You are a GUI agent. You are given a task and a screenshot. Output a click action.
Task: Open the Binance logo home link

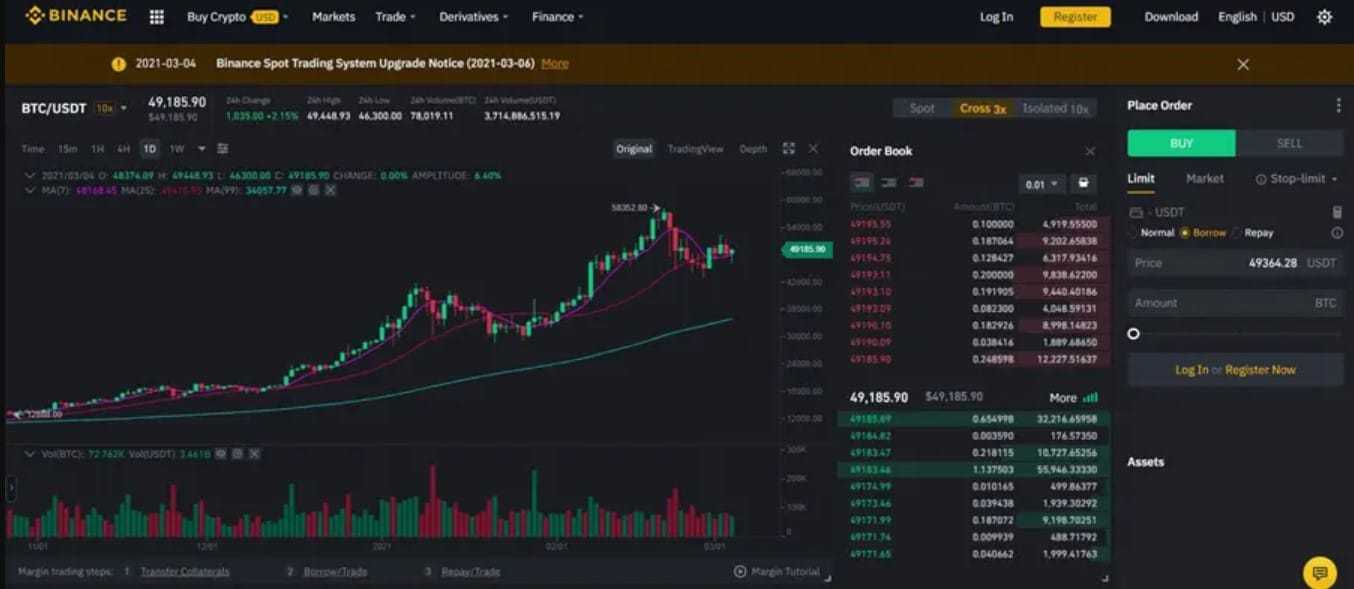point(75,16)
